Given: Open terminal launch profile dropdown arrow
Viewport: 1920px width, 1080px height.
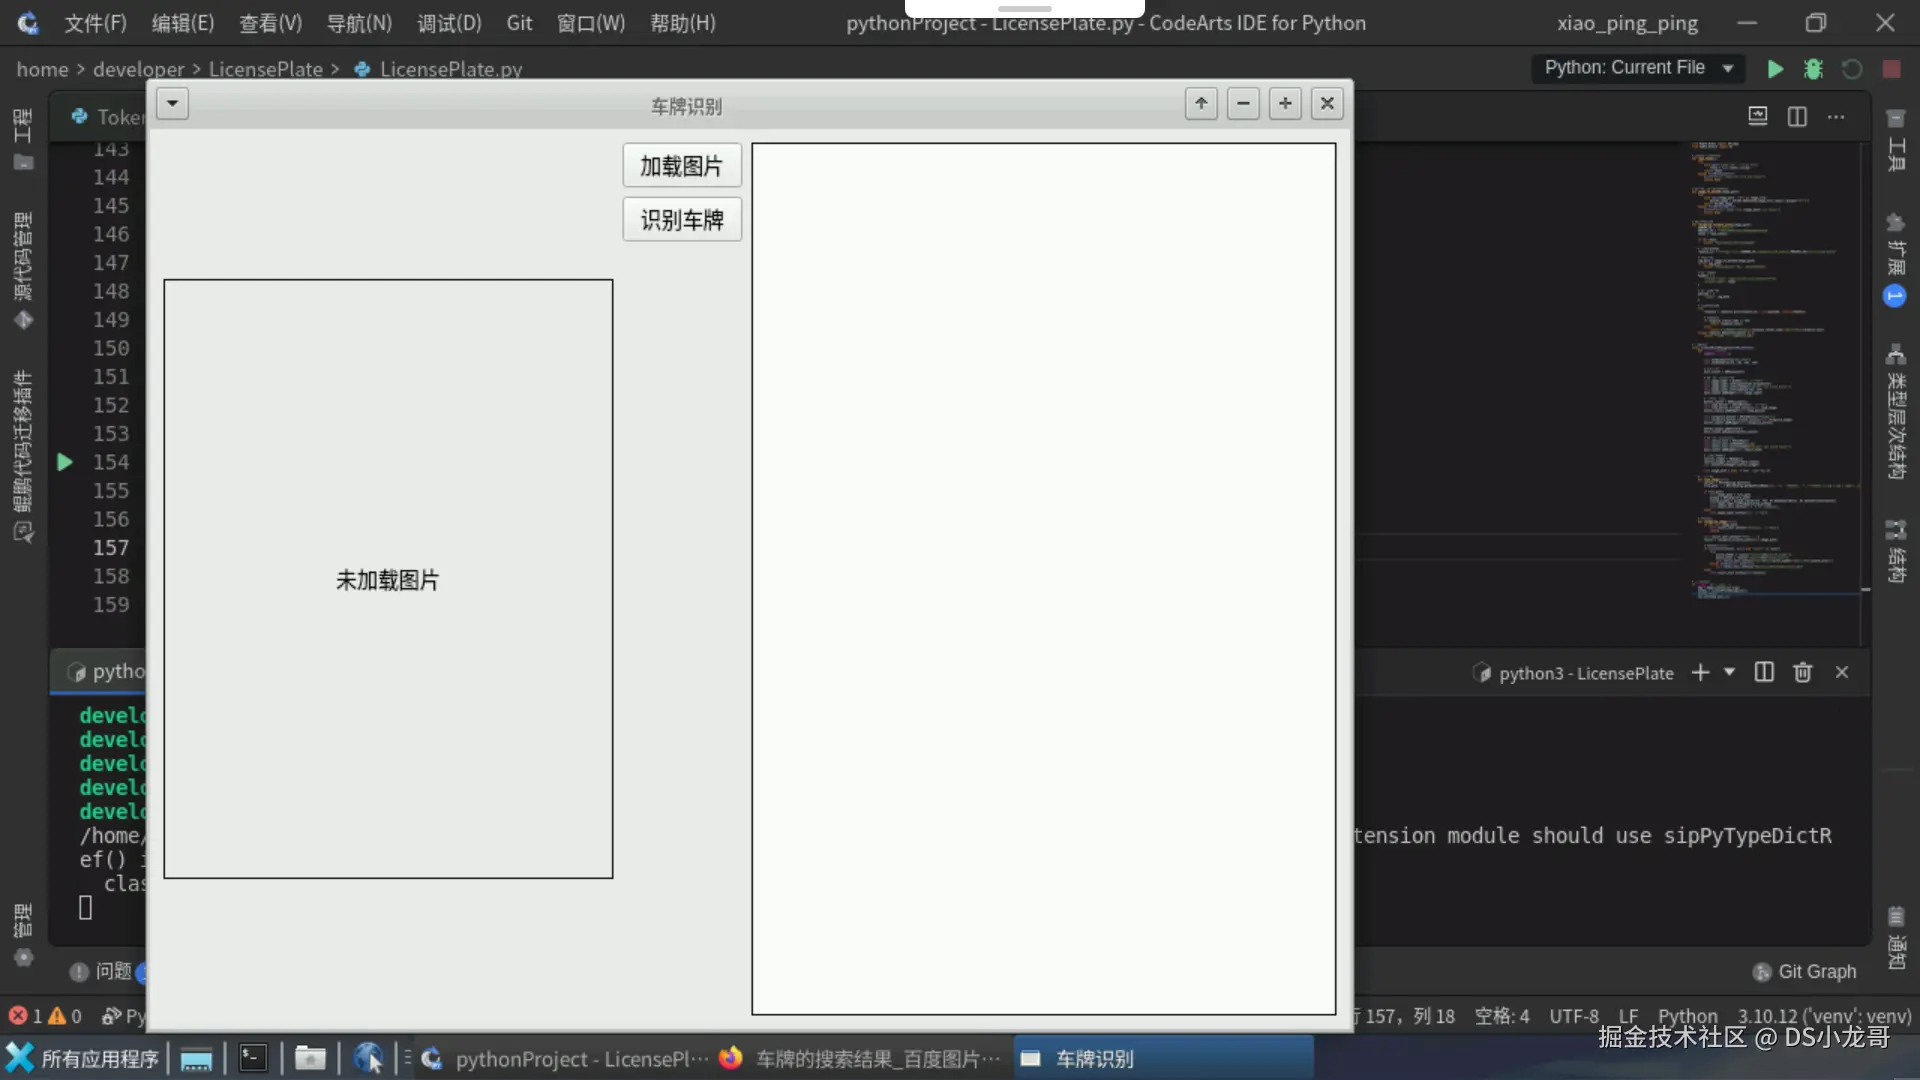Looking at the screenshot, I should 1729,673.
